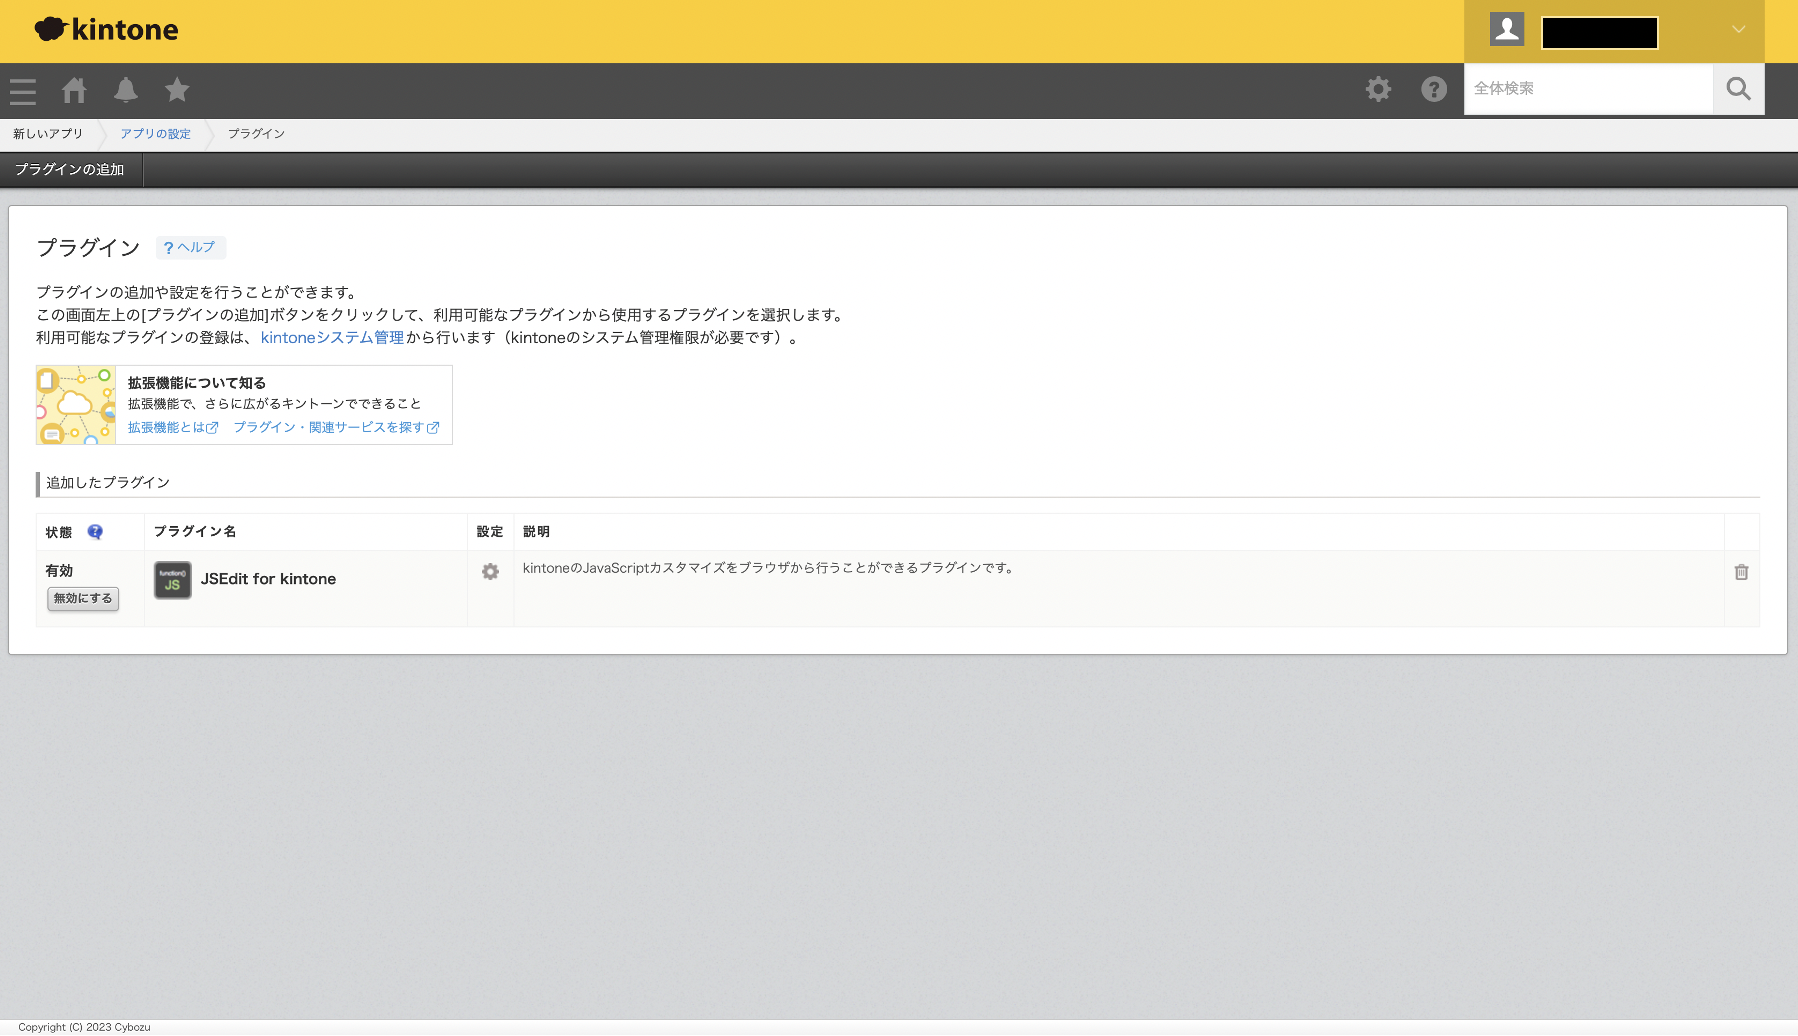Open the プラグイン・関連サービスを探す link
Screen dimensions: 1798x1036
click(x=331, y=427)
